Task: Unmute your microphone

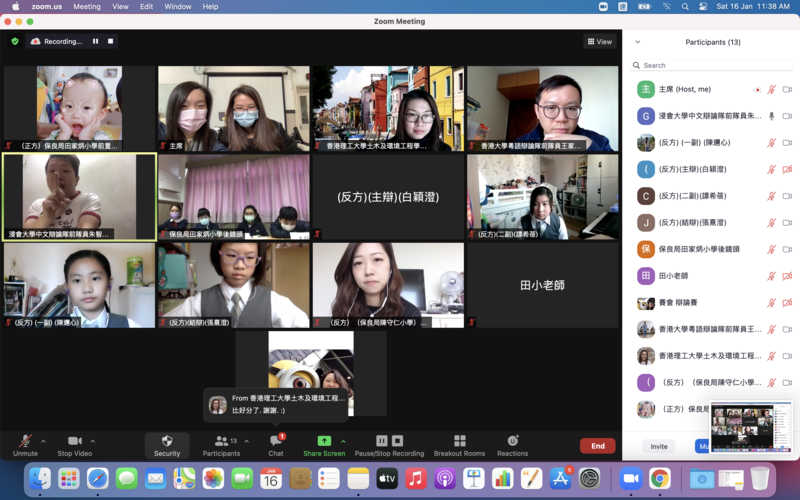Action: pyautogui.click(x=25, y=445)
